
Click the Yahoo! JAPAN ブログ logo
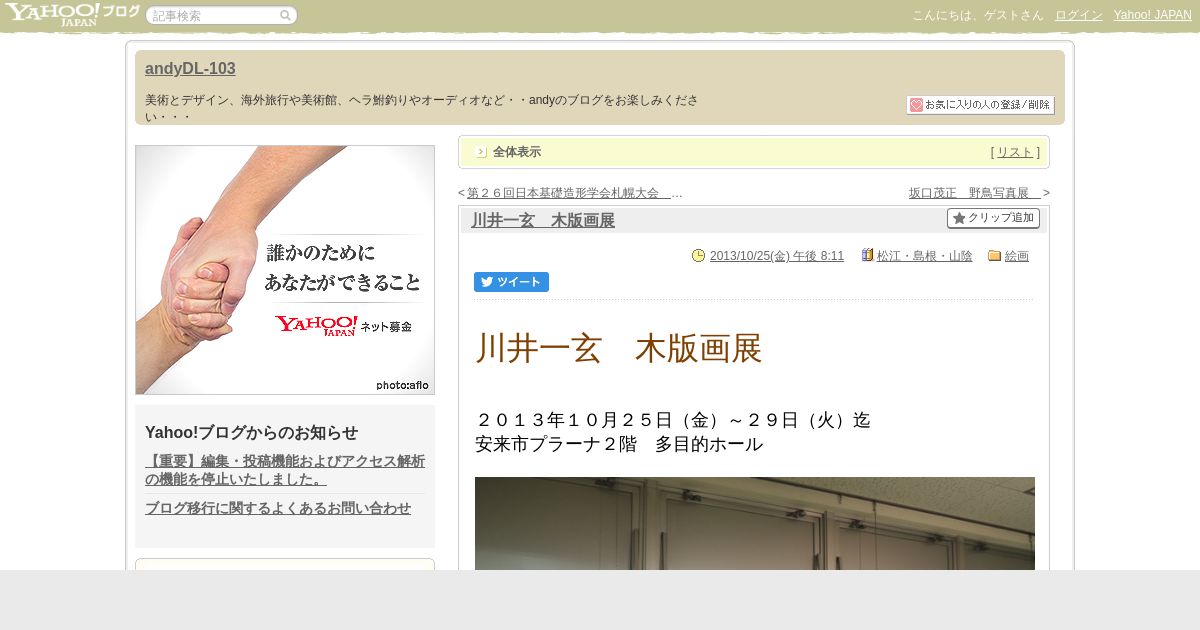pos(72,14)
